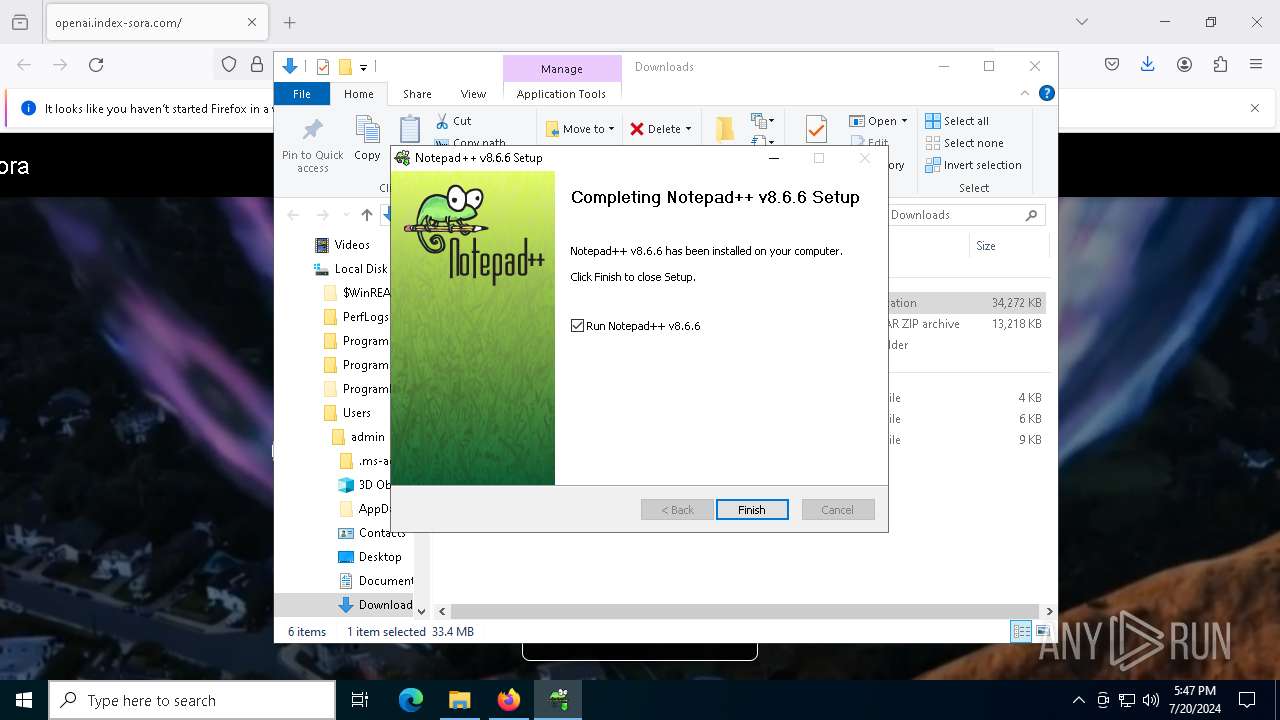Open Firefox Extensions puzzle icon
Image resolution: width=1280 pixels, height=720 pixels.
click(x=1220, y=65)
